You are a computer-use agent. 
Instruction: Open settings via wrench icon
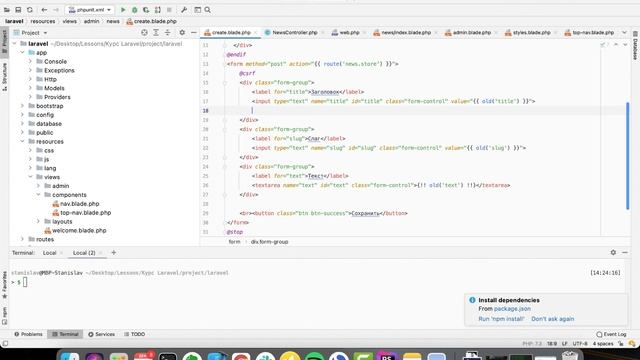click(184, 10)
